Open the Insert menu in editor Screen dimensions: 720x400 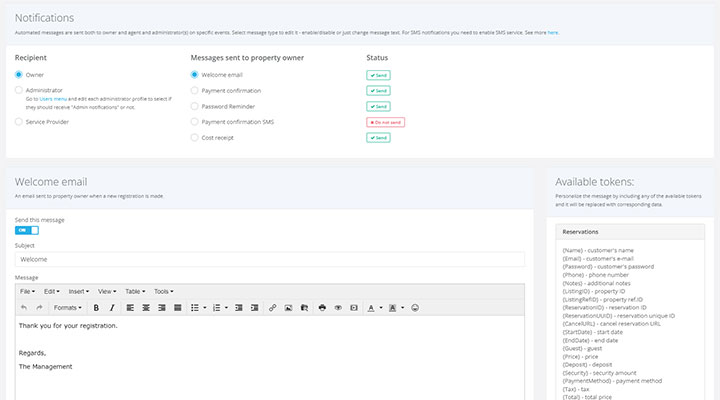point(79,292)
